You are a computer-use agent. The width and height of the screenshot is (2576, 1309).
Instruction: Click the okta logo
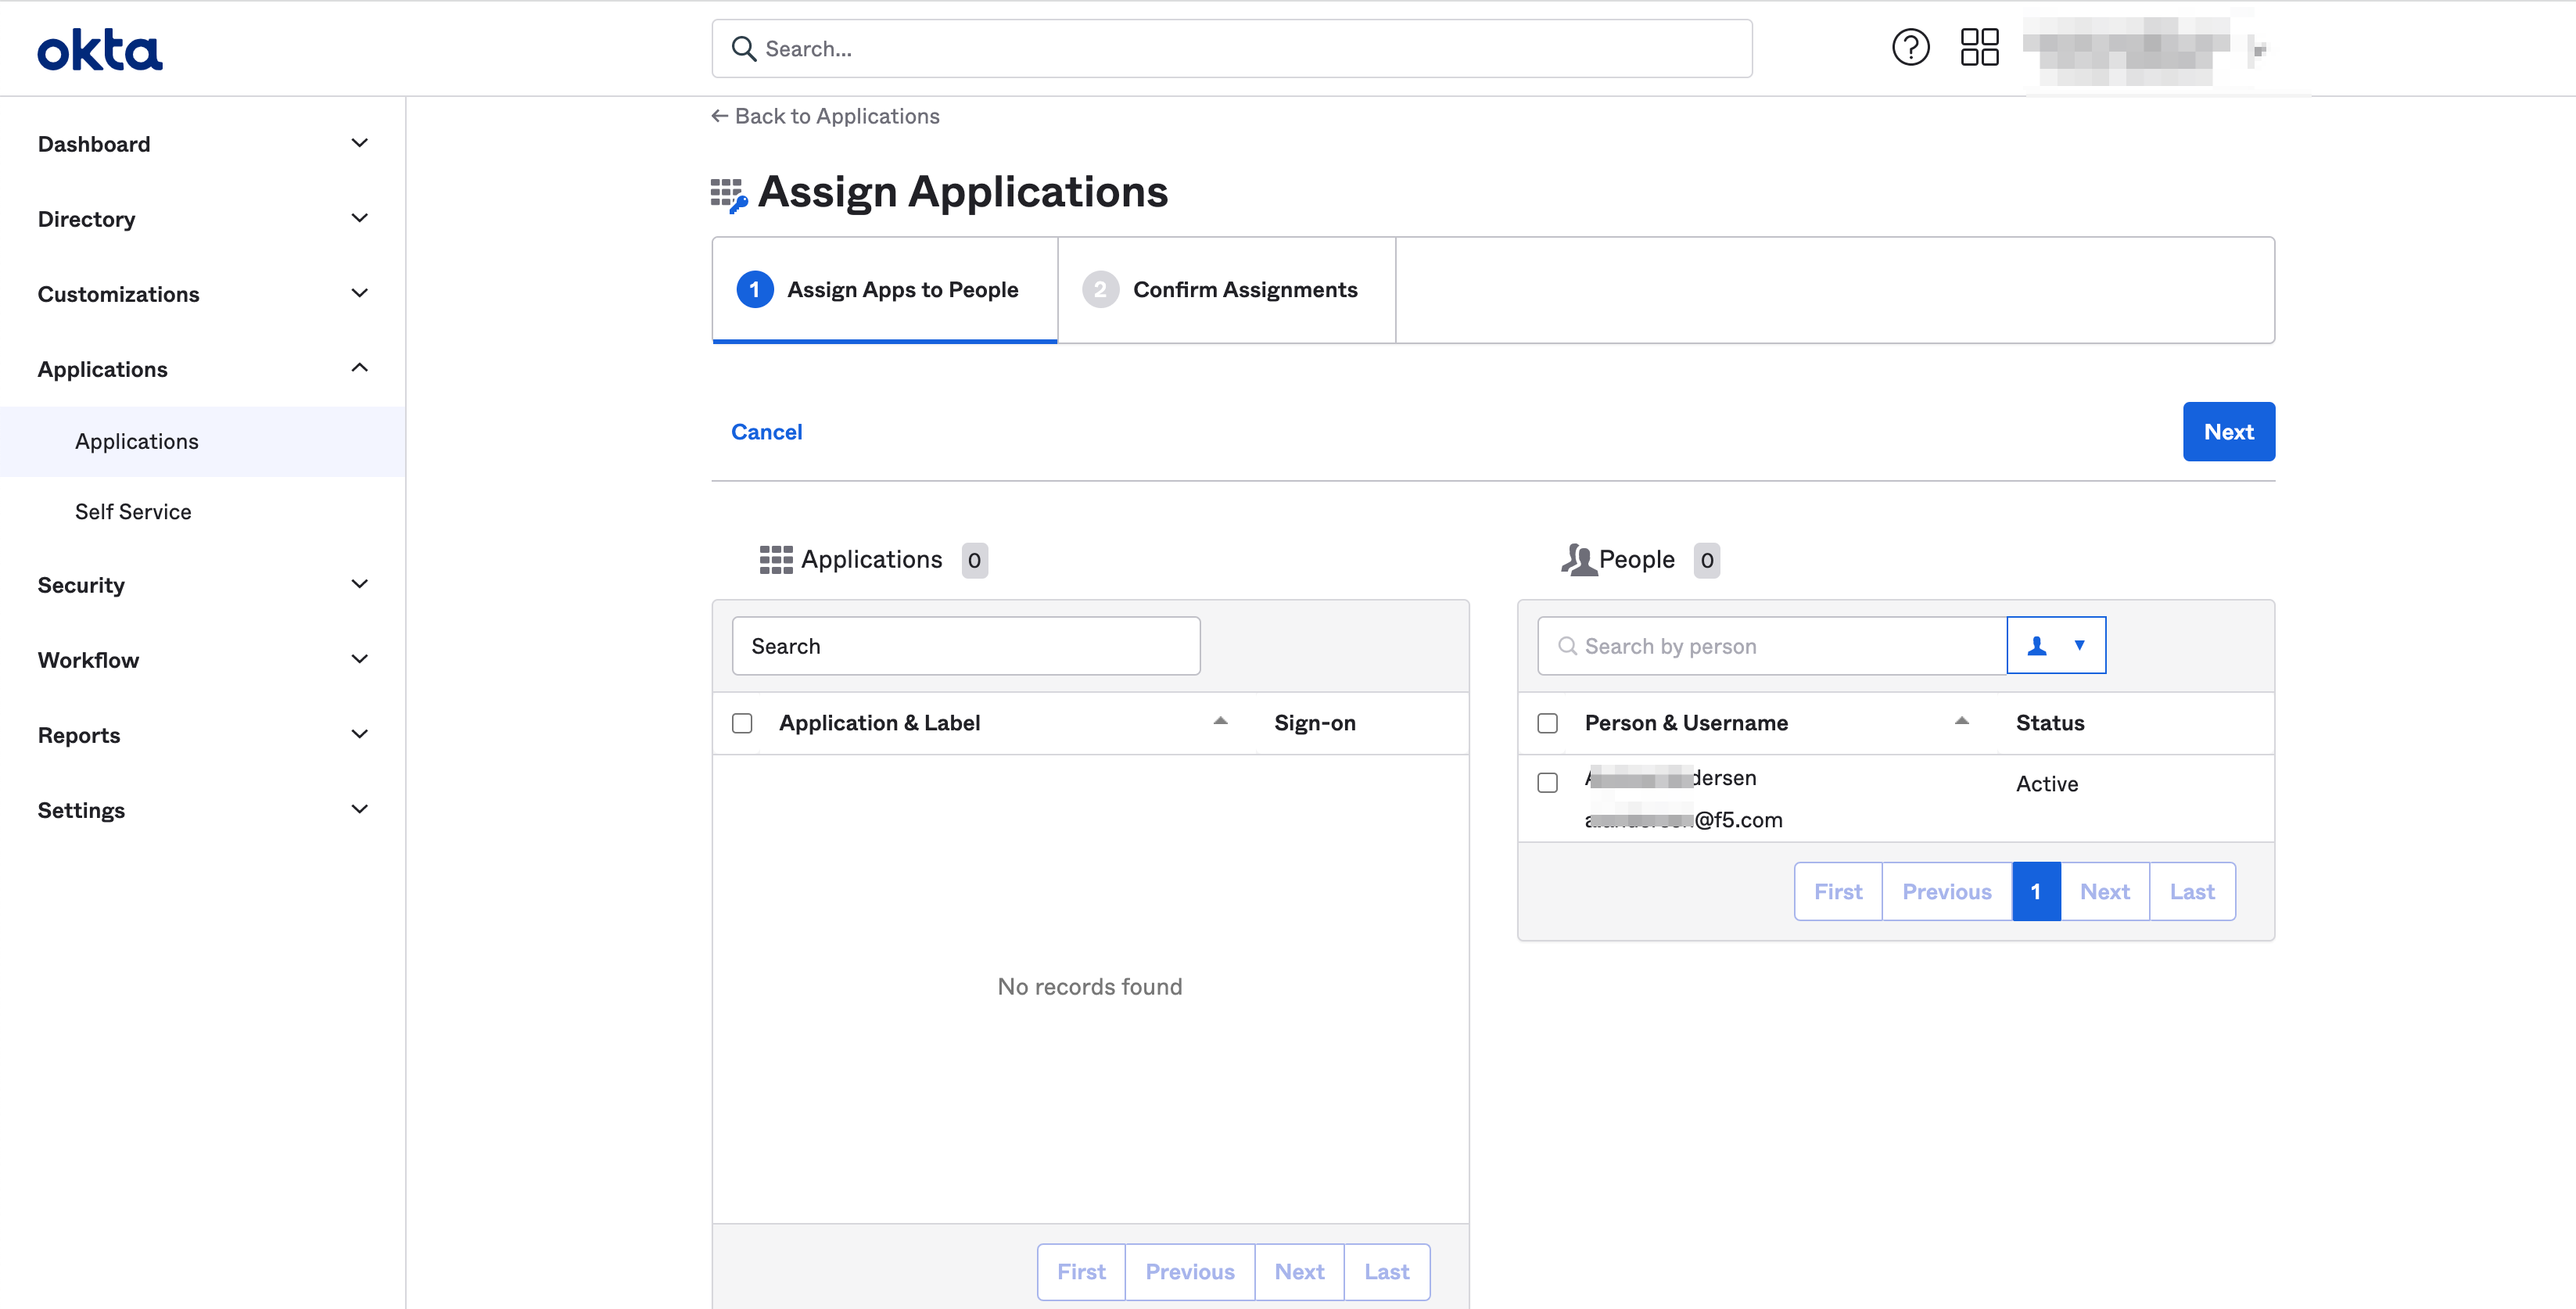pyautogui.click(x=99, y=48)
